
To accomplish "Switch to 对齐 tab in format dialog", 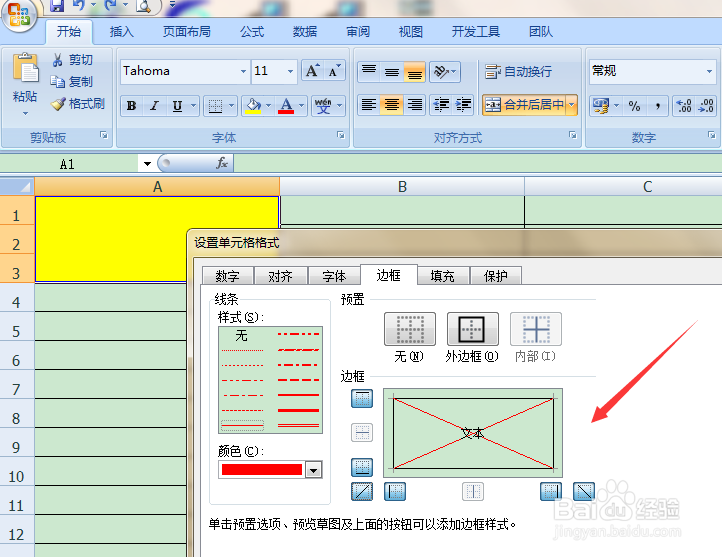I will (x=280, y=276).
